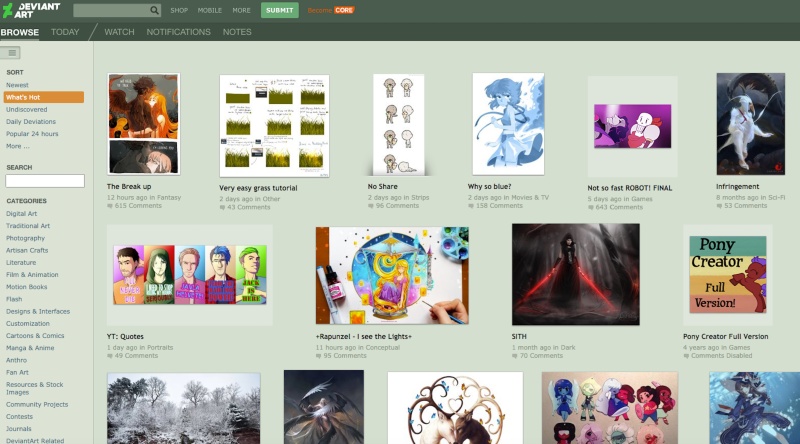Select the Contests category
Image resolution: width=800 pixels, height=444 pixels.
pos(19,417)
